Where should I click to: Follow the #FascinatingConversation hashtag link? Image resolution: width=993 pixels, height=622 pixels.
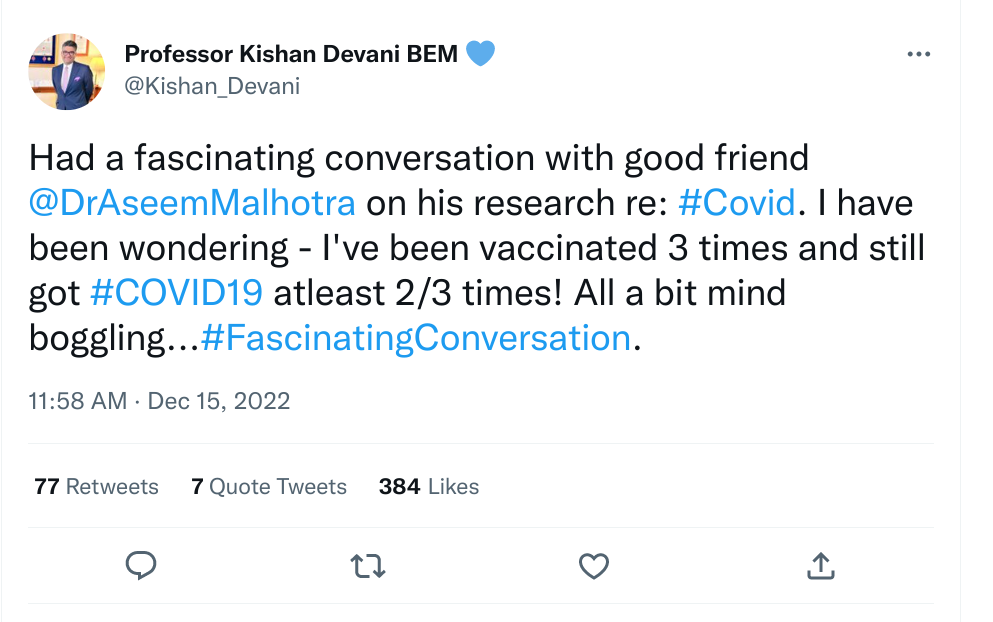pyautogui.click(x=415, y=338)
